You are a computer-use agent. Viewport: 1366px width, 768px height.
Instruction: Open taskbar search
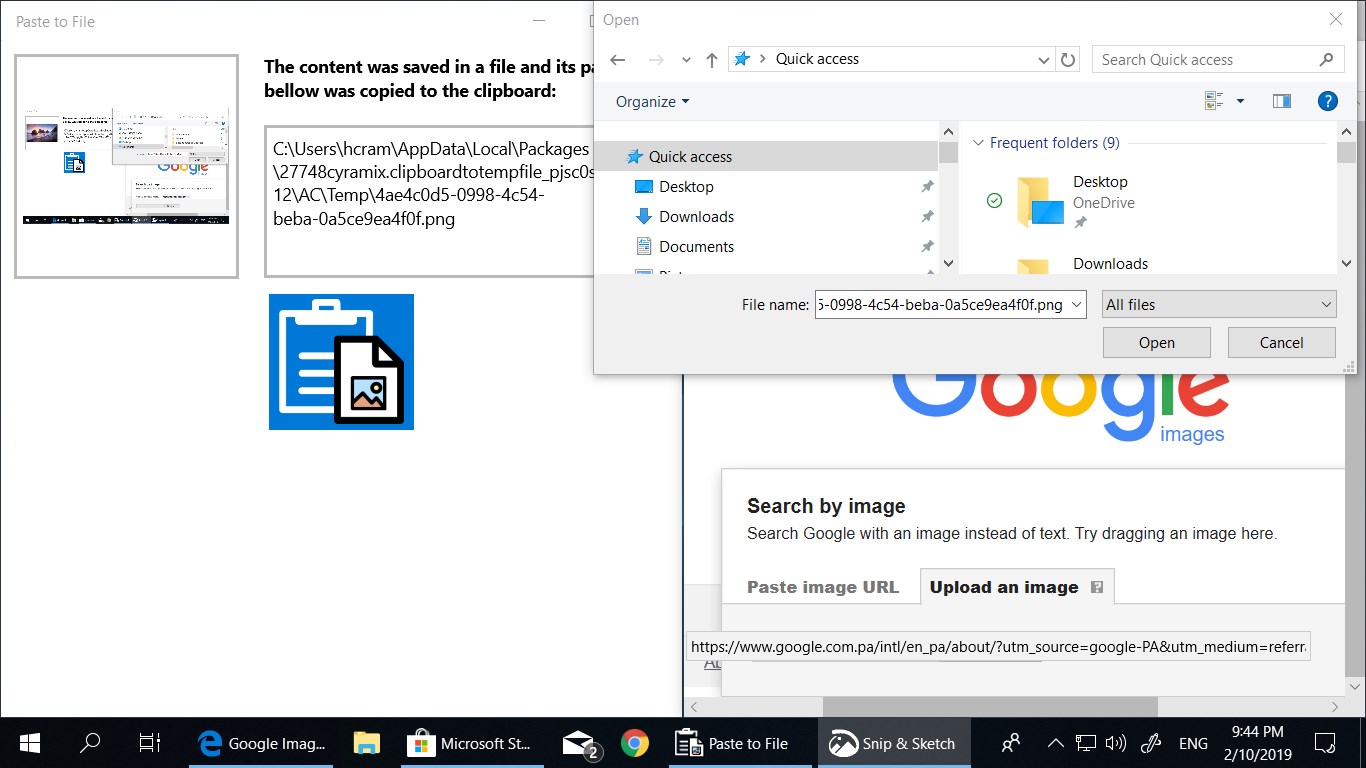click(x=90, y=743)
